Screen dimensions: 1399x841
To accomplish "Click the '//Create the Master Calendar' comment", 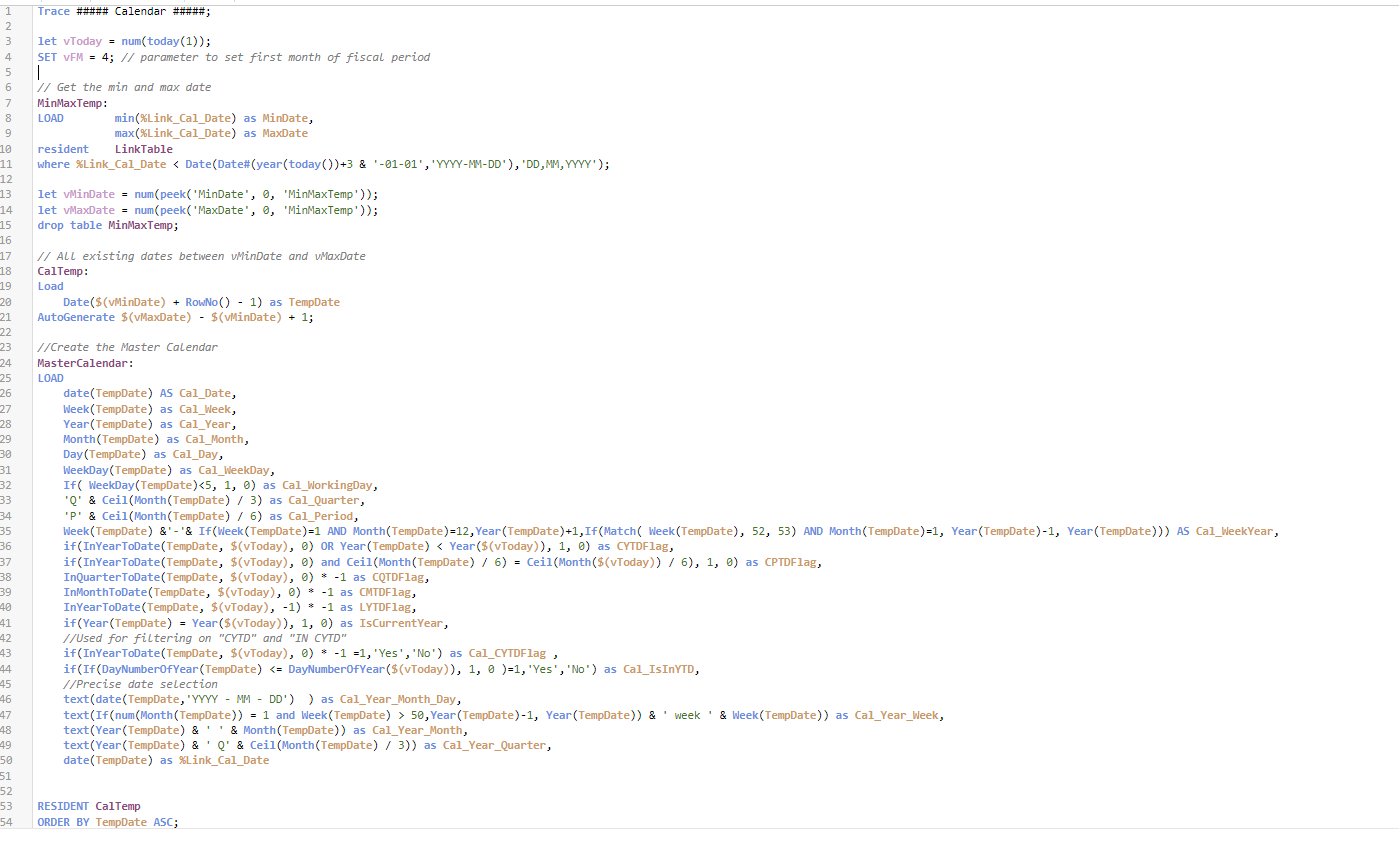I will (x=127, y=347).
